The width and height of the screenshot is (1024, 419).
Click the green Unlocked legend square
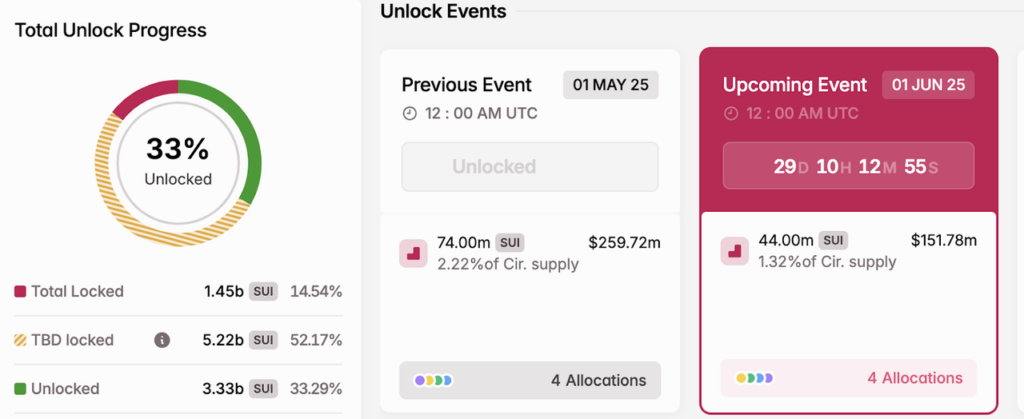(20, 389)
